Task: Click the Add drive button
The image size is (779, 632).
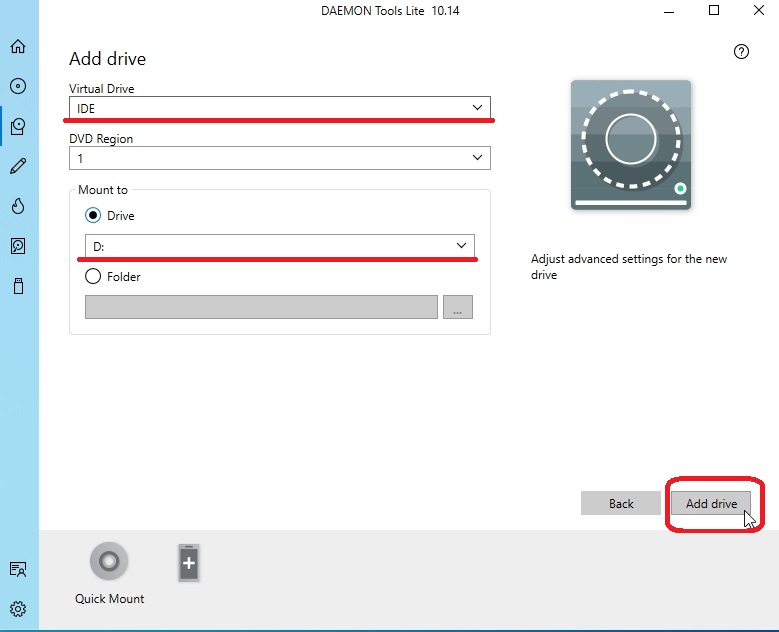Action: pyautogui.click(x=711, y=503)
